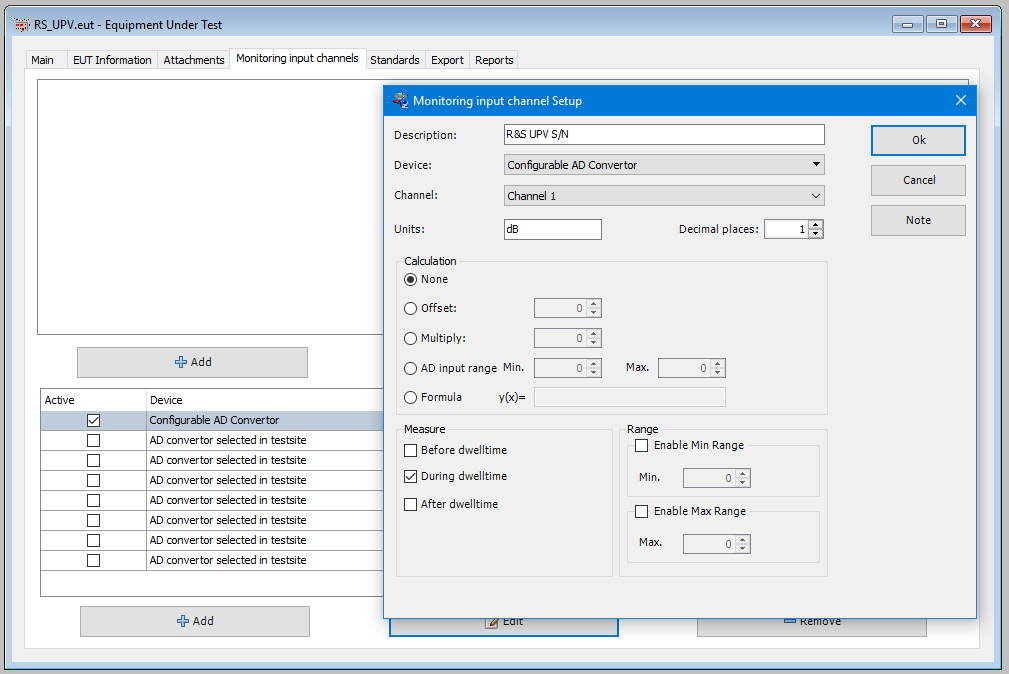1009x674 pixels.
Task: Click the Note button
Action: point(918,220)
